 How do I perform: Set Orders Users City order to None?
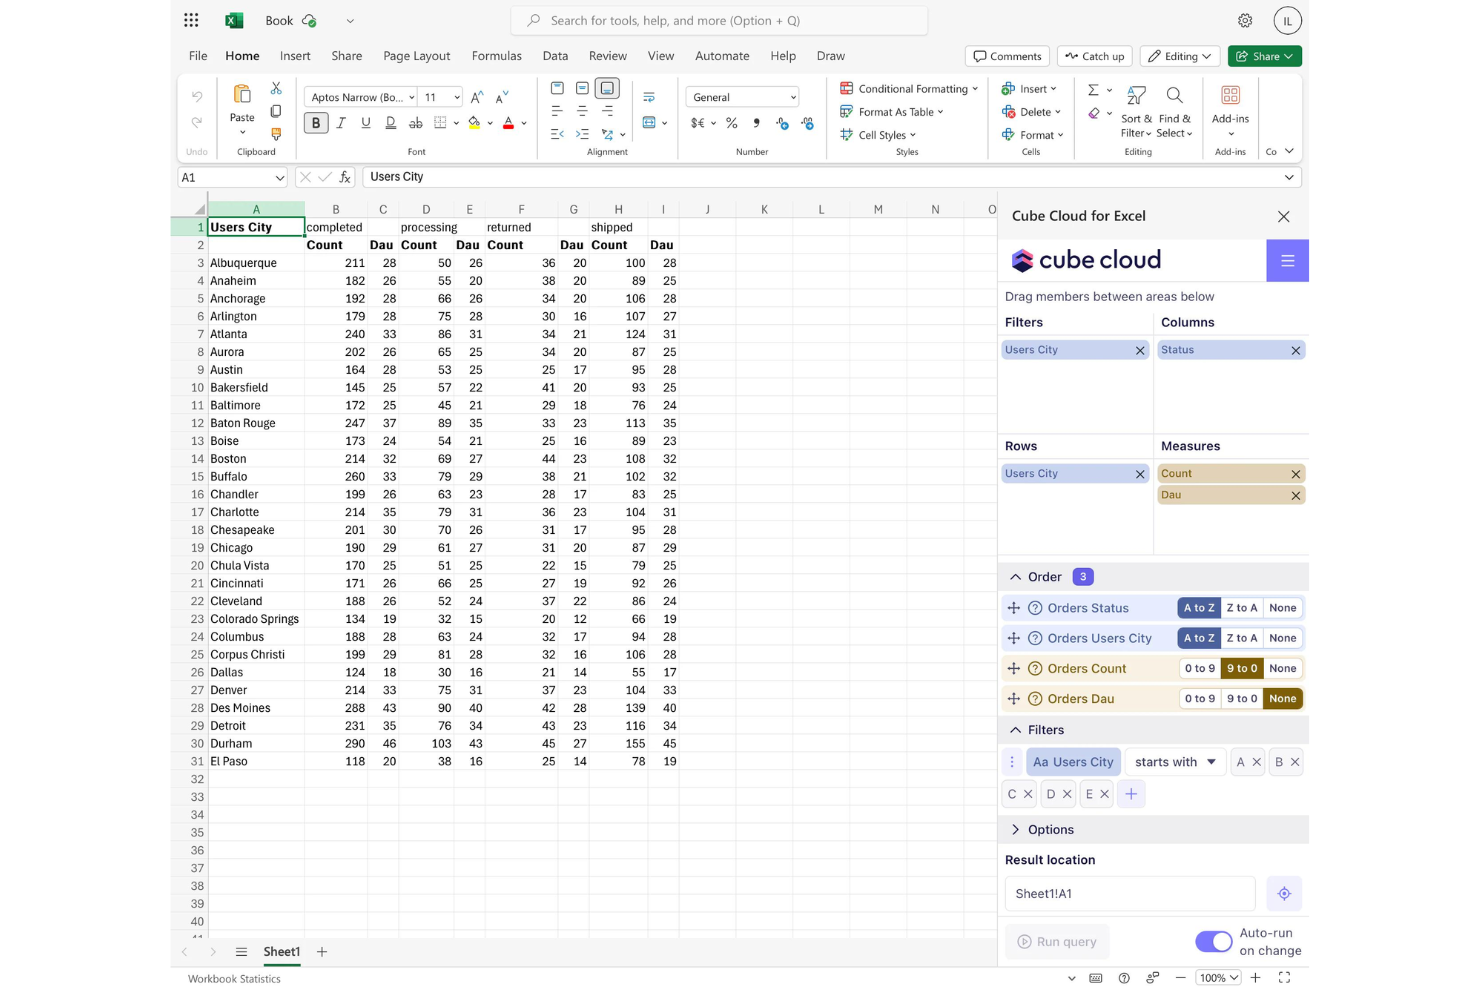pyautogui.click(x=1283, y=638)
